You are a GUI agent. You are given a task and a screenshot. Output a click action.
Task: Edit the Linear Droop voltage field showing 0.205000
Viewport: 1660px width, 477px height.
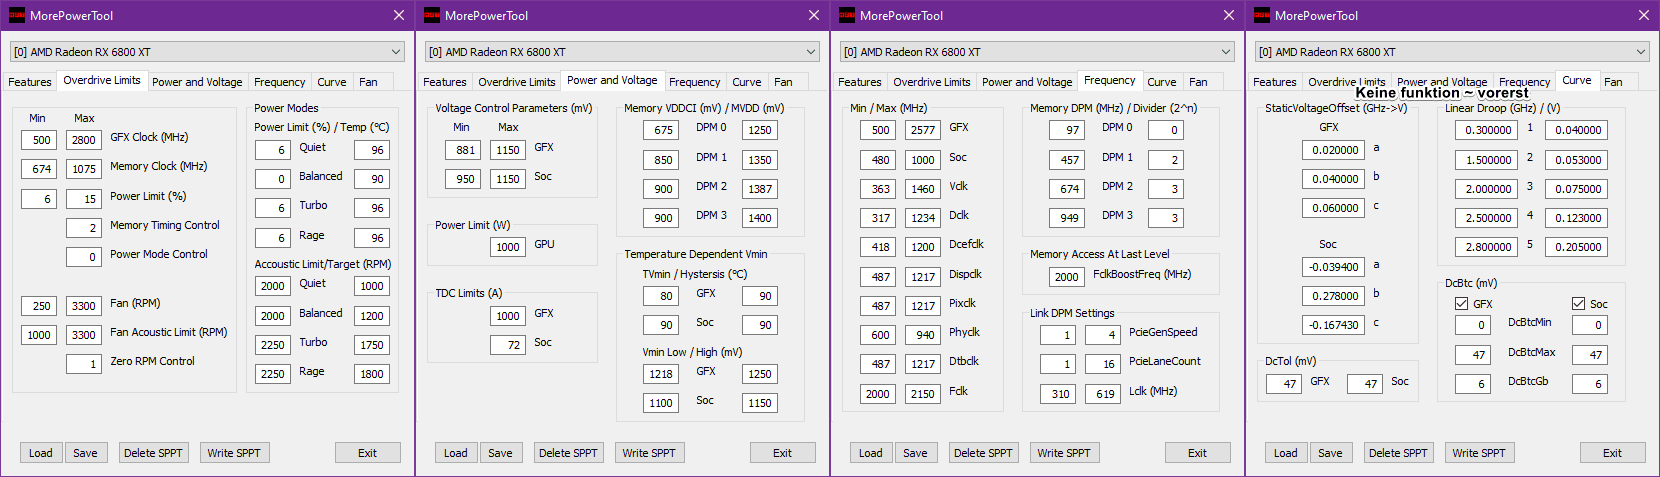(1576, 247)
